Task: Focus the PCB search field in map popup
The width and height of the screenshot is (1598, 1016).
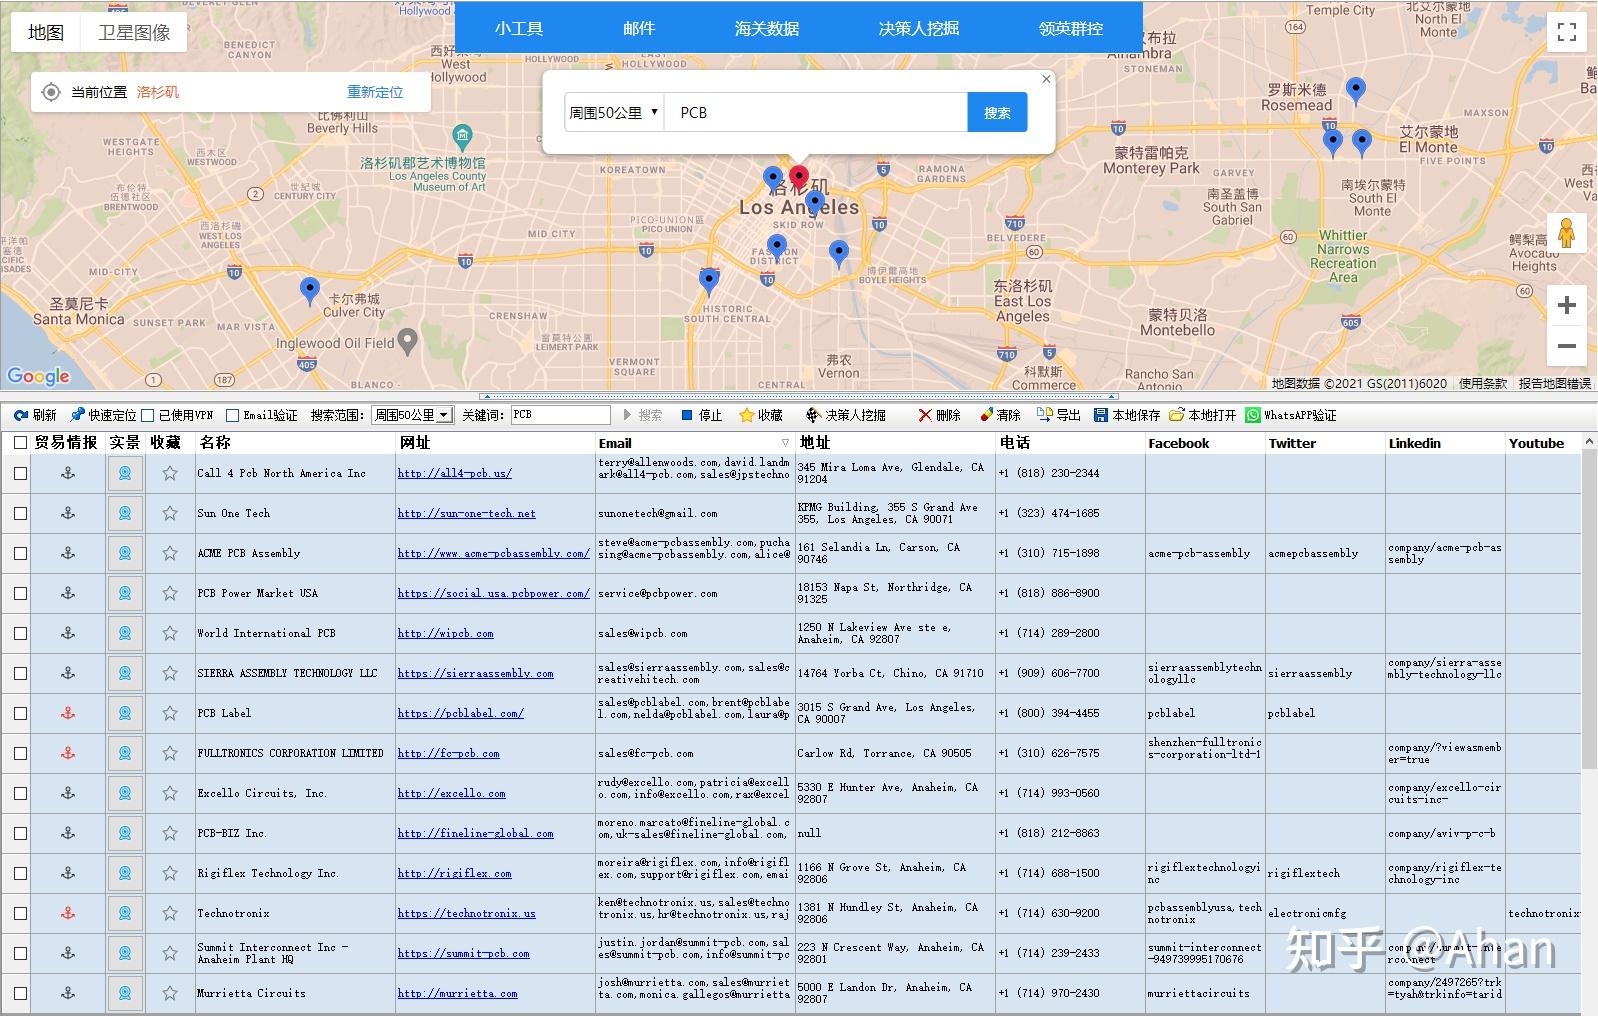Action: (x=816, y=113)
